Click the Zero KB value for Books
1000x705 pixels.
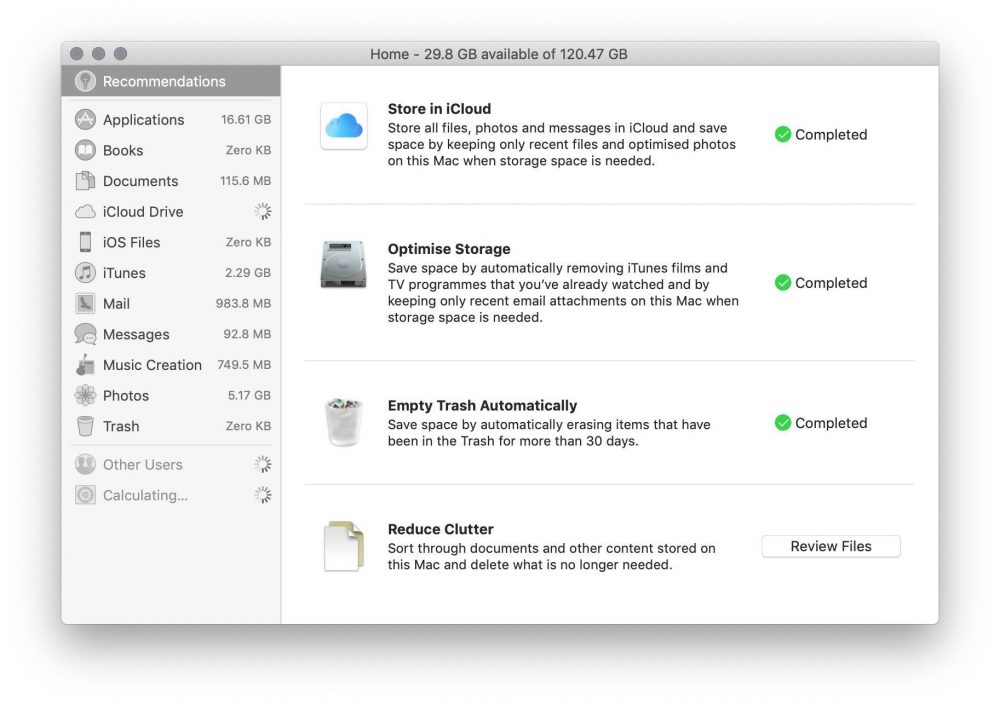click(x=248, y=150)
